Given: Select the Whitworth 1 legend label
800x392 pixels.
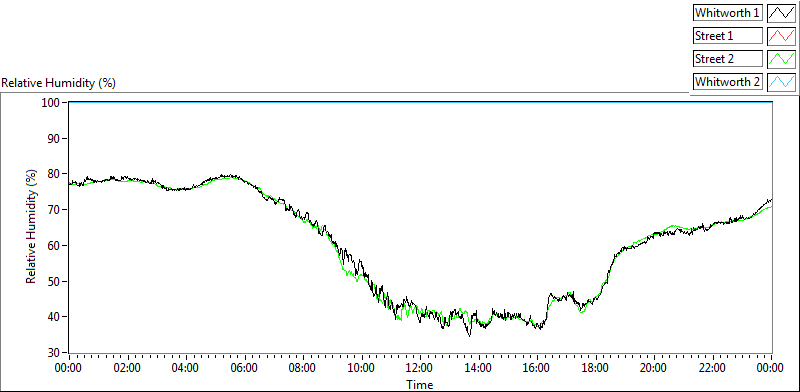Looking at the screenshot, I should pyautogui.click(x=728, y=13).
